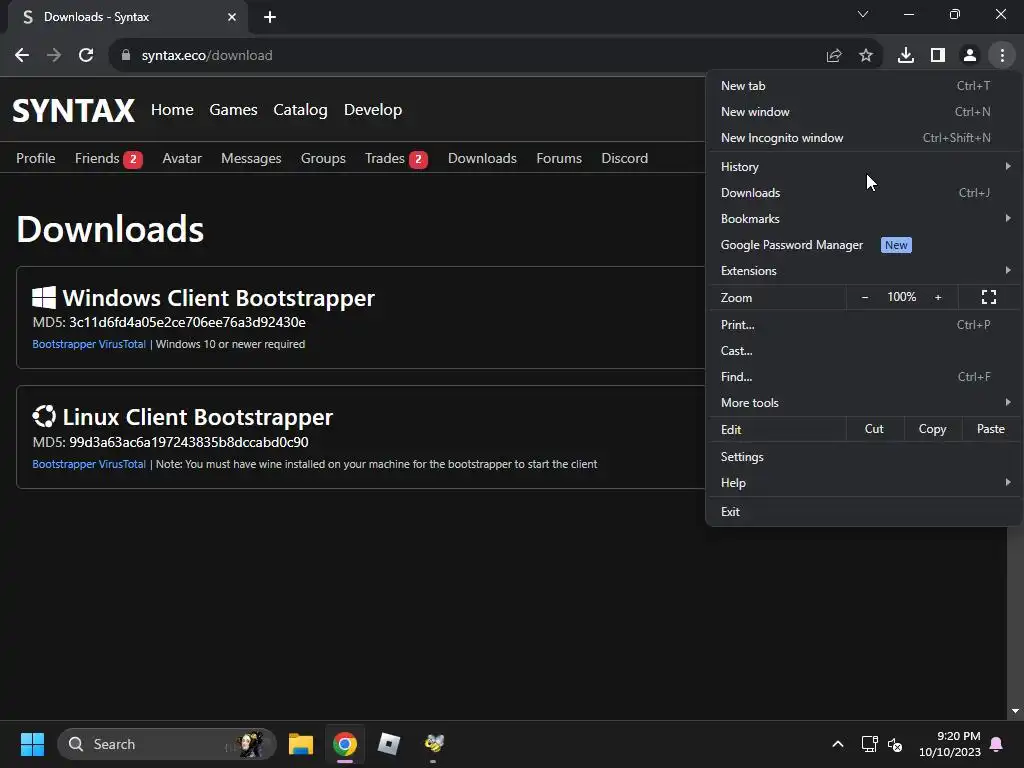The width and height of the screenshot is (1024, 768).
Task: Open a new tab with plus button
Action: pos(270,17)
